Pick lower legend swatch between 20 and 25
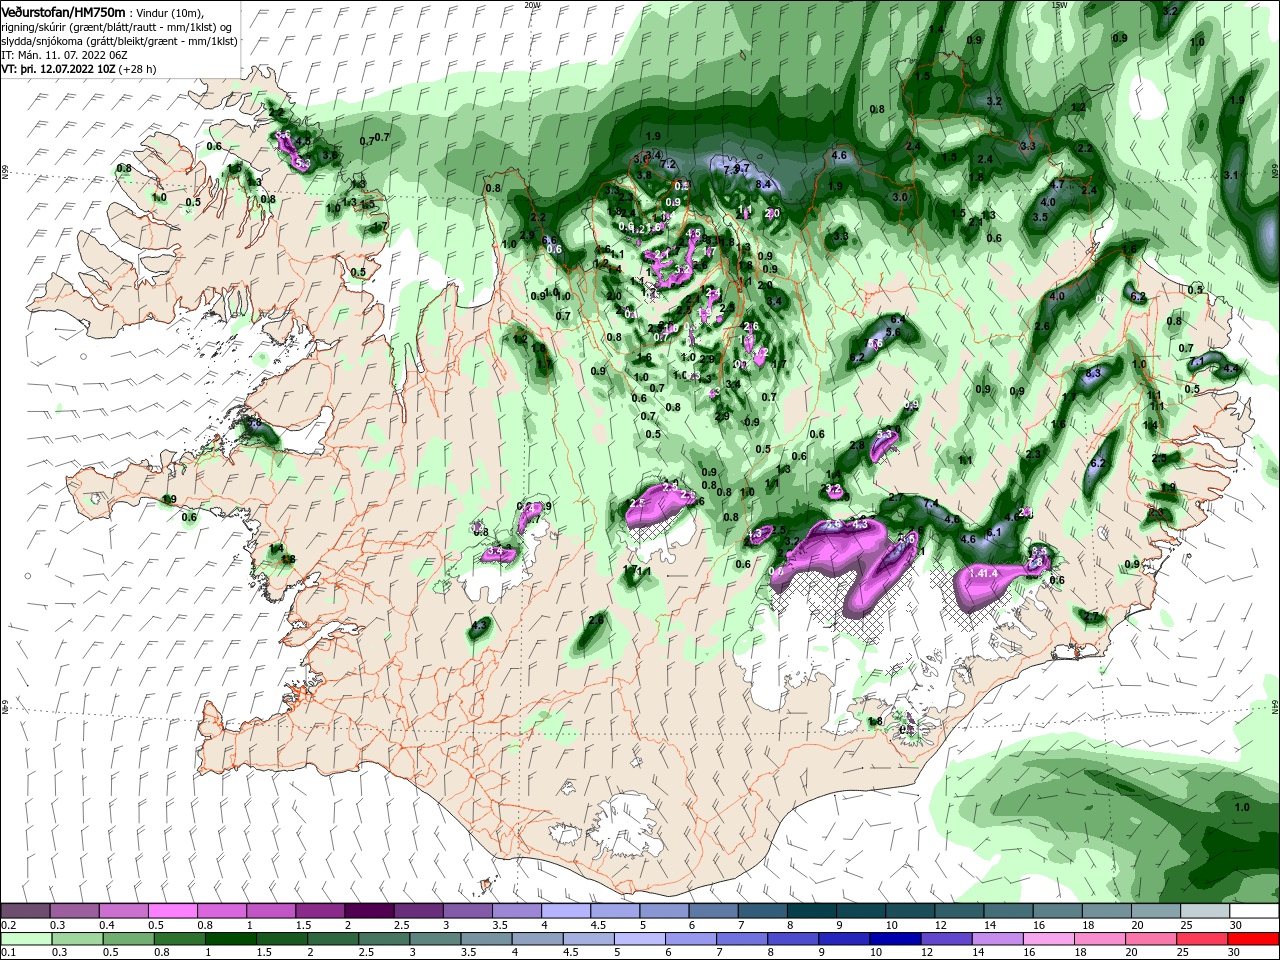The width and height of the screenshot is (1280, 960). (x=1152, y=938)
